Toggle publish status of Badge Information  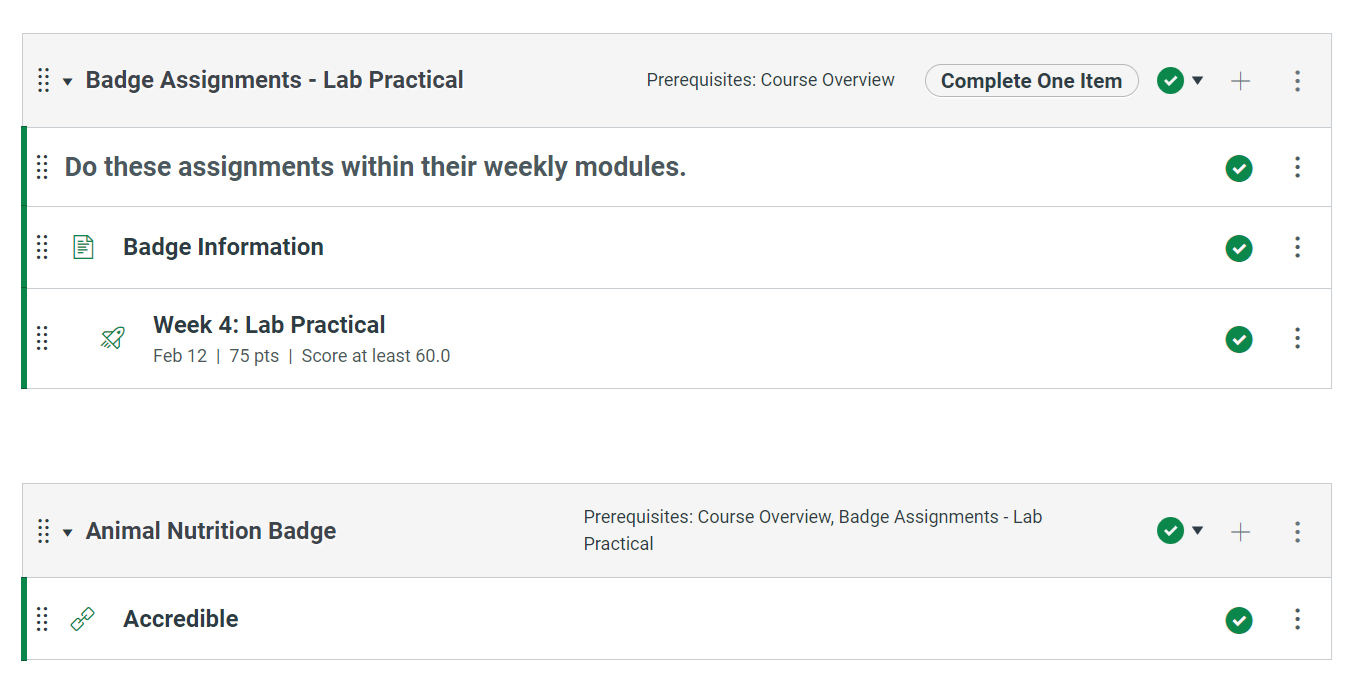[x=1239, y=247]
